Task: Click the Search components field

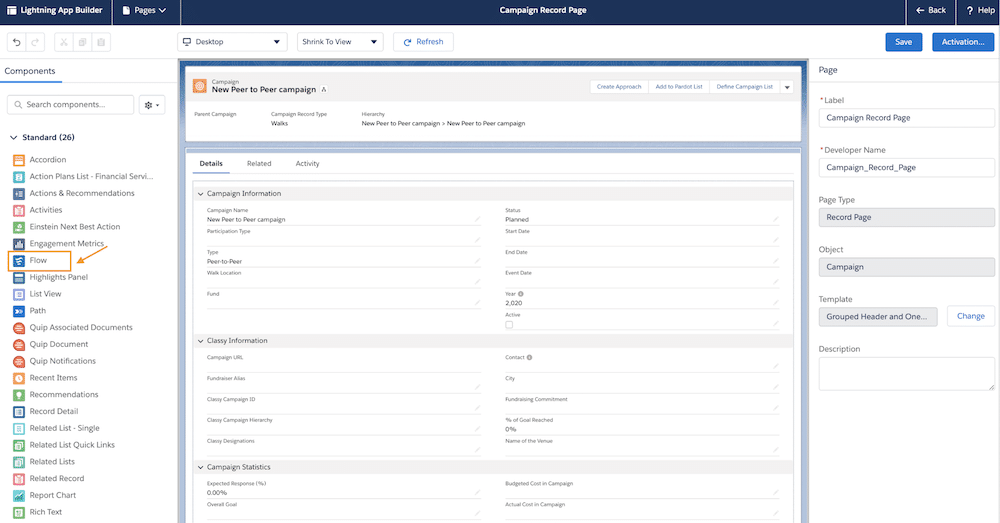Action: click(70, 105)
